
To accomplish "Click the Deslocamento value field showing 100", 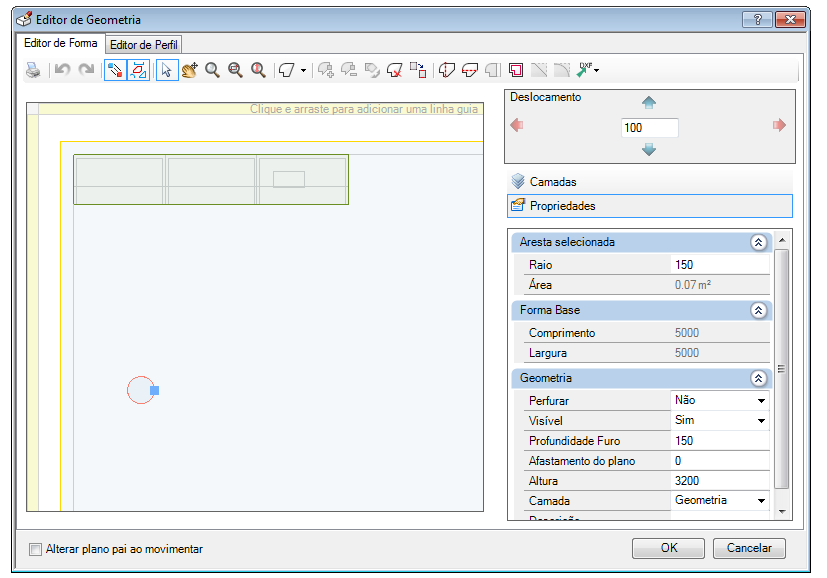I will click(650, 128).
